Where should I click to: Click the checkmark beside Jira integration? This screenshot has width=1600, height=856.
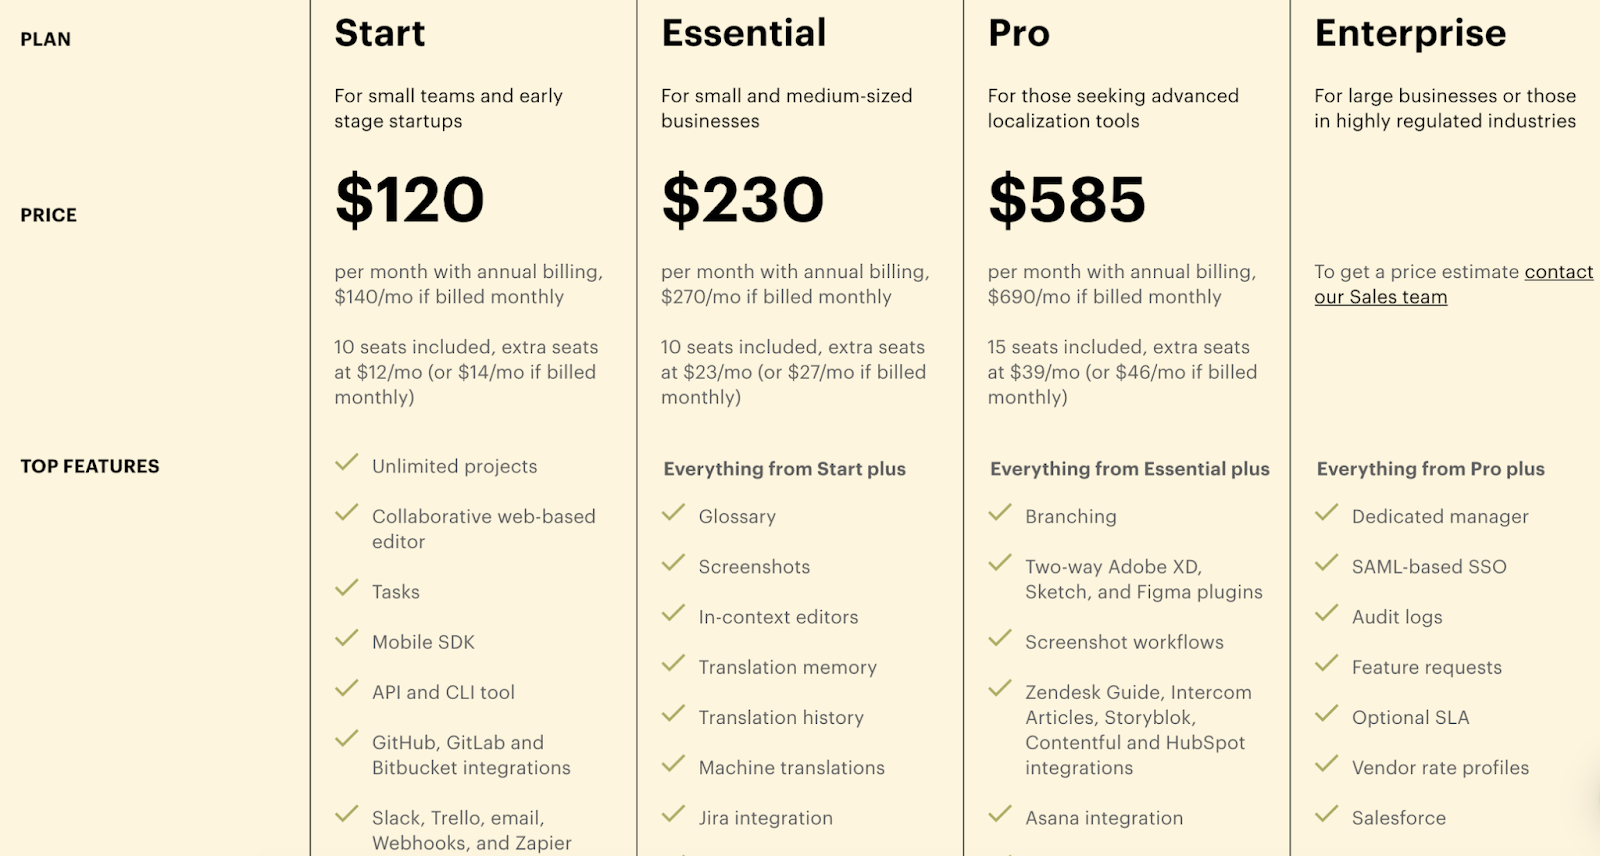(673, 814)
